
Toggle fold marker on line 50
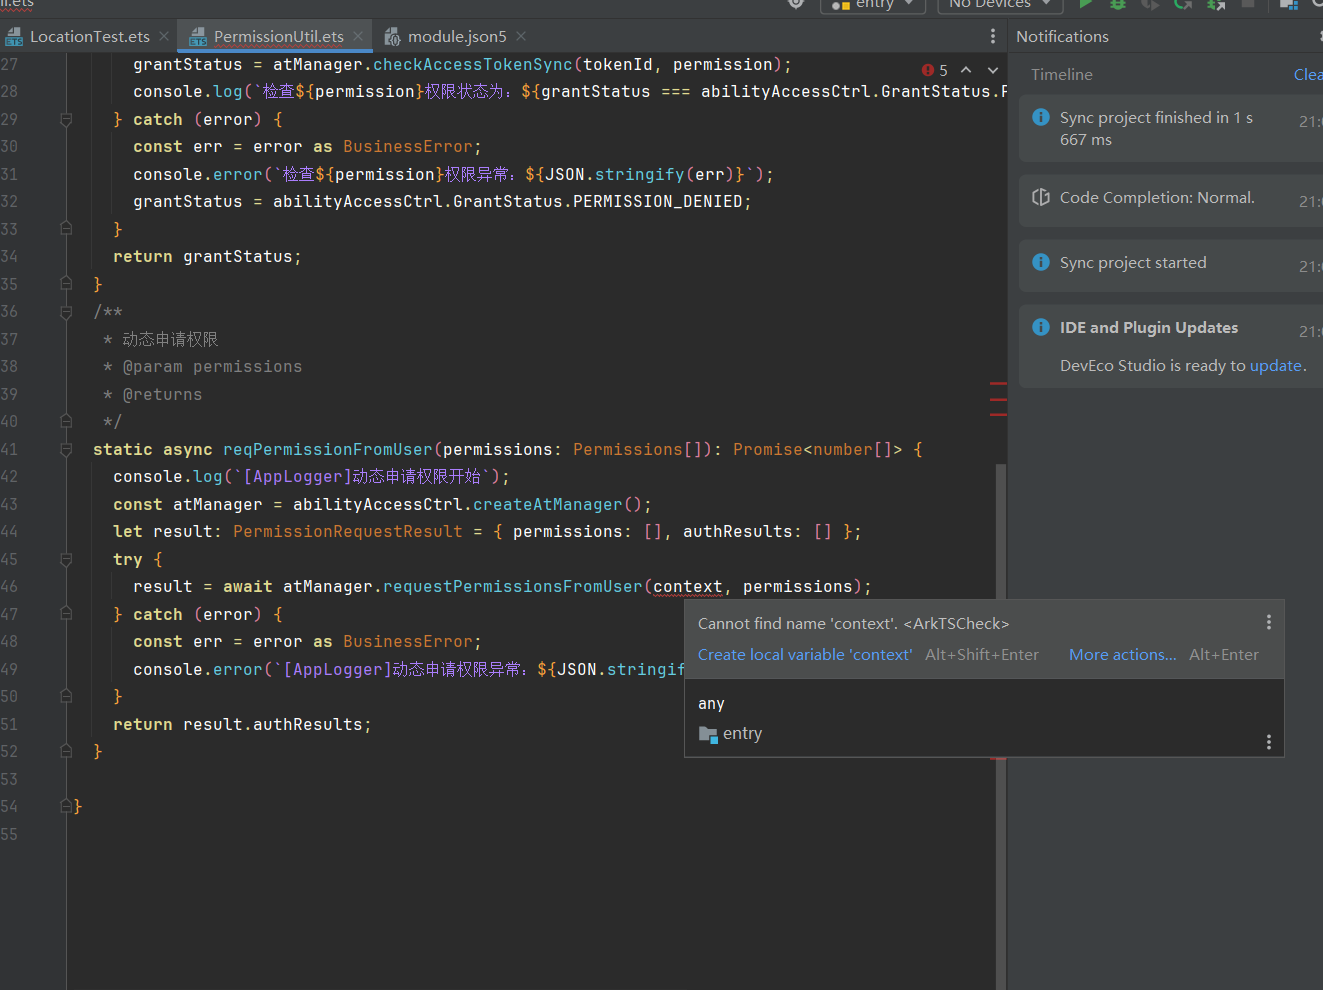[66, 697]
